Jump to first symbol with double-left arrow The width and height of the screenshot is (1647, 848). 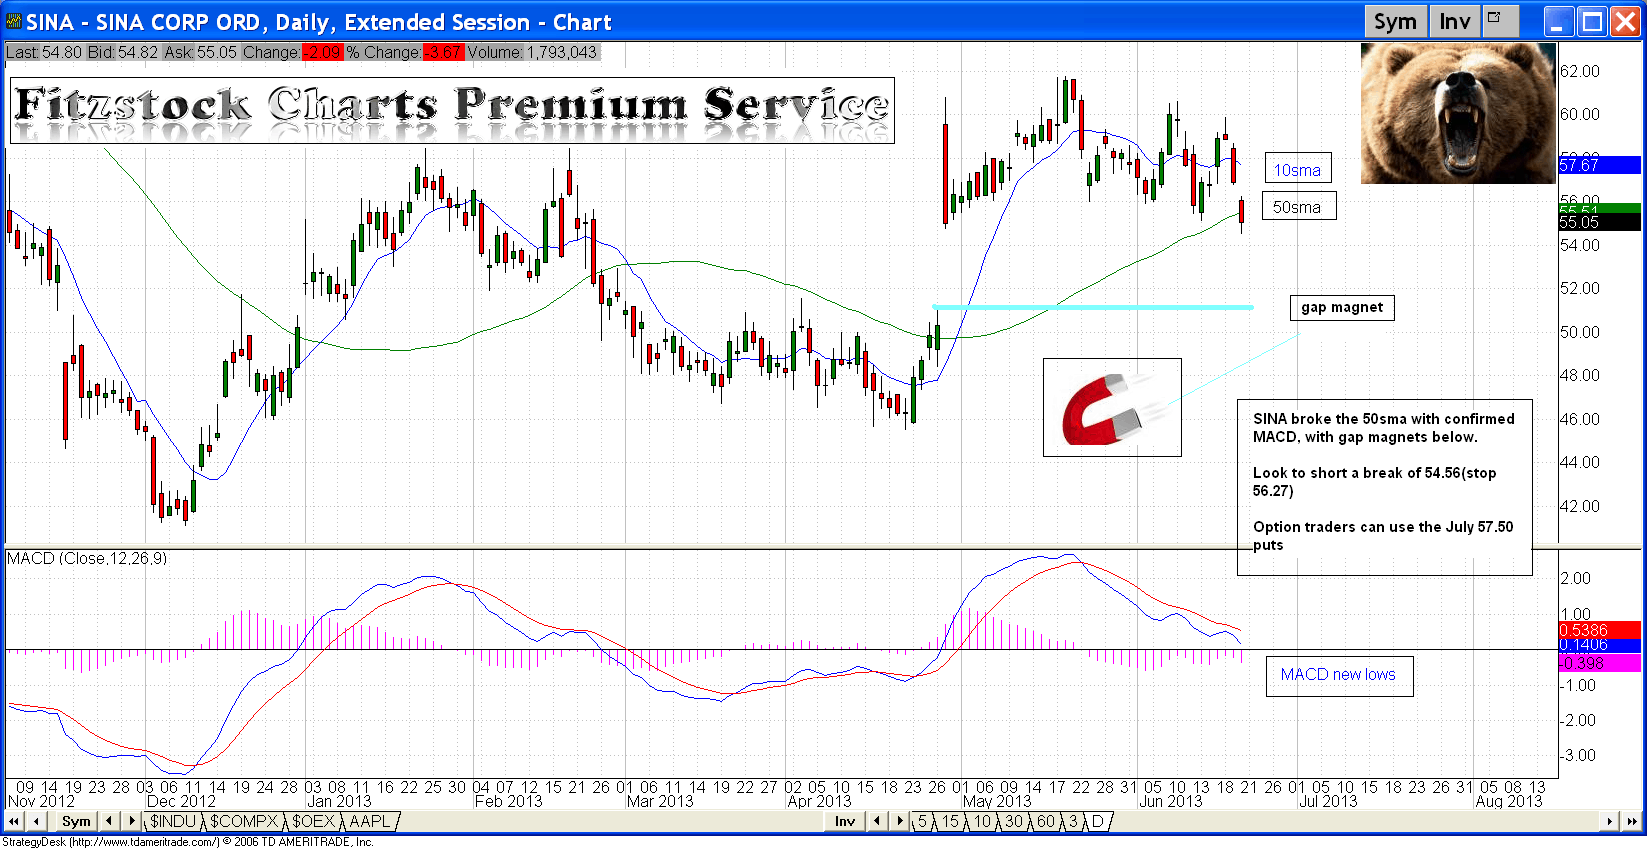(14, 821)
